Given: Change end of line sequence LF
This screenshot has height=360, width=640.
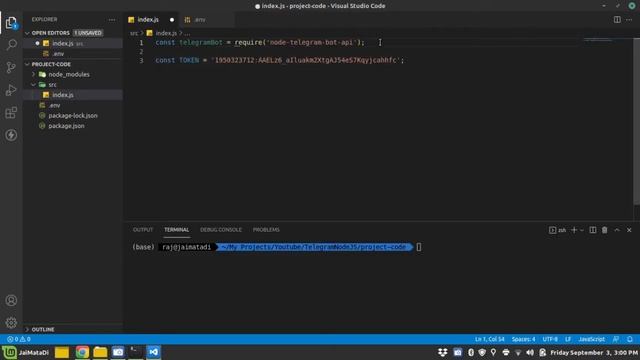Looking at the screenshot, I should coord(568,339).
